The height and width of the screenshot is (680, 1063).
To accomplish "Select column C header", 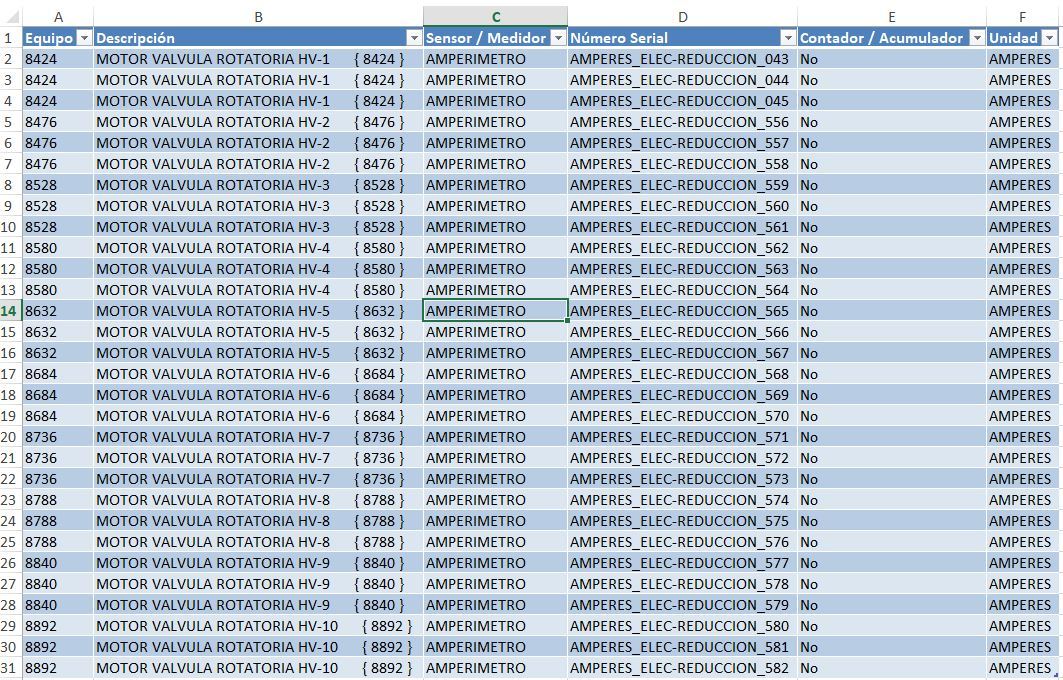I will click(495, 16).
